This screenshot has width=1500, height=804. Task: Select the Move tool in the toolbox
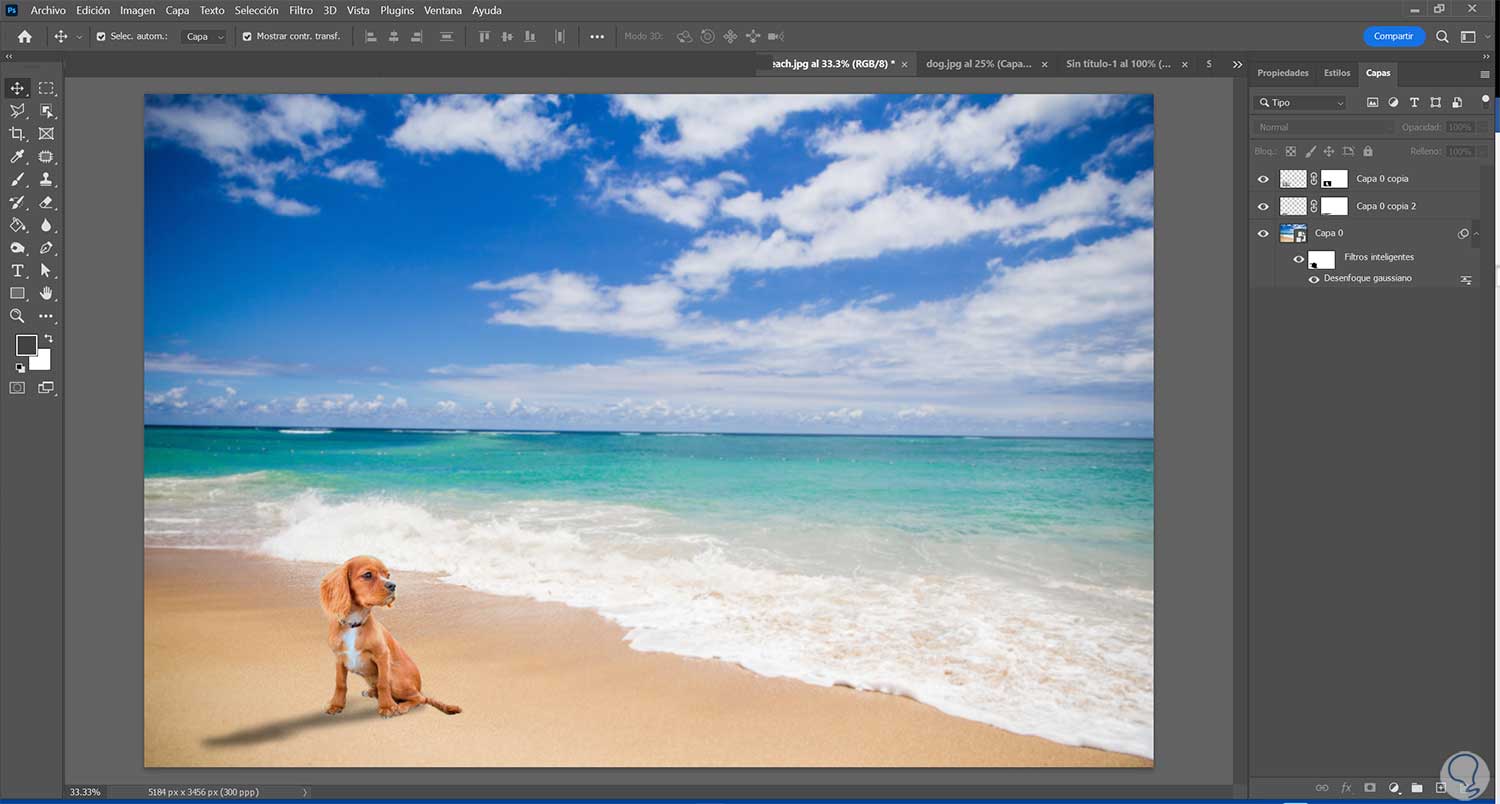17,89
